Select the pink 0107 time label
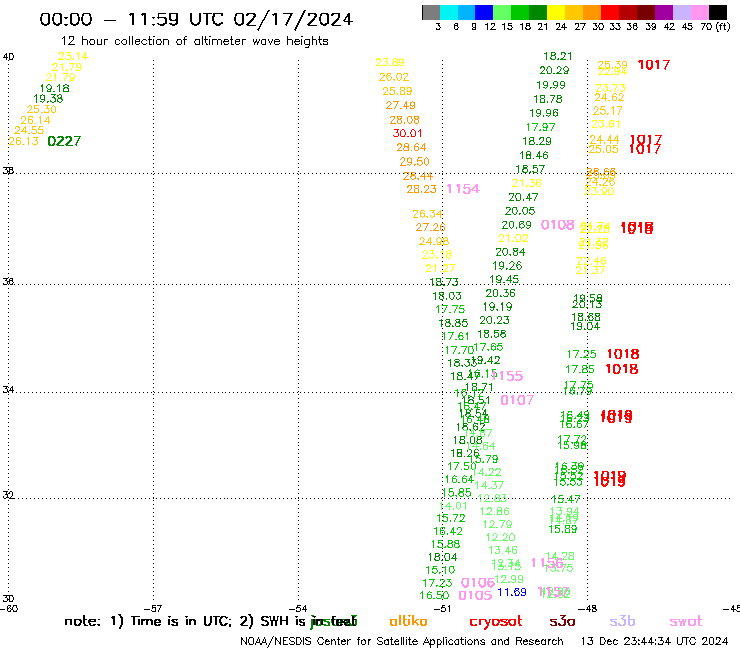 pyautogui.click(x=517, y=400)
